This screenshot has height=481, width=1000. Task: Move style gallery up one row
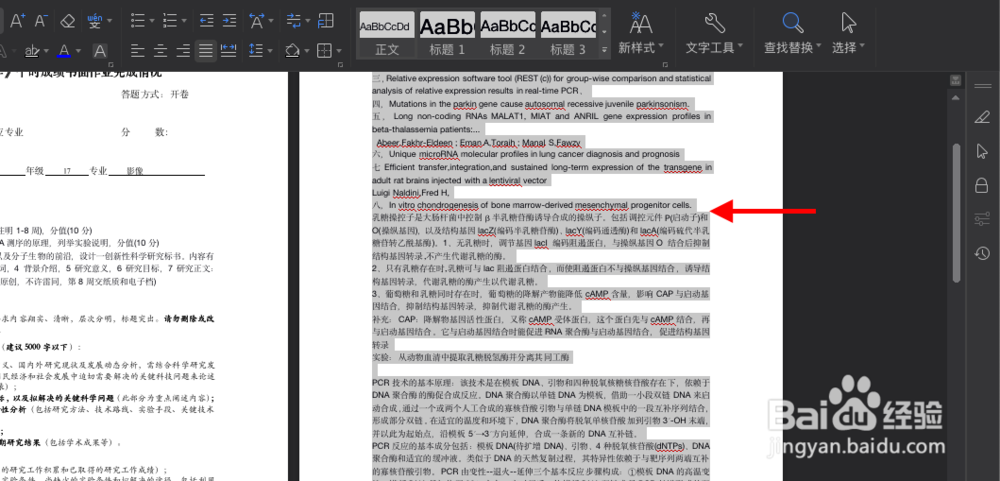click(x=605, y=15)
